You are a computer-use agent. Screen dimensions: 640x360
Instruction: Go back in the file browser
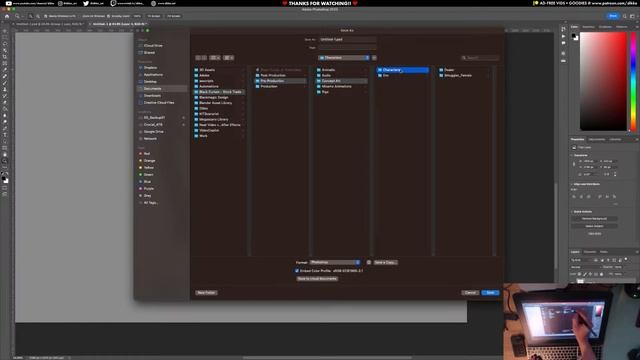(198, 58)
